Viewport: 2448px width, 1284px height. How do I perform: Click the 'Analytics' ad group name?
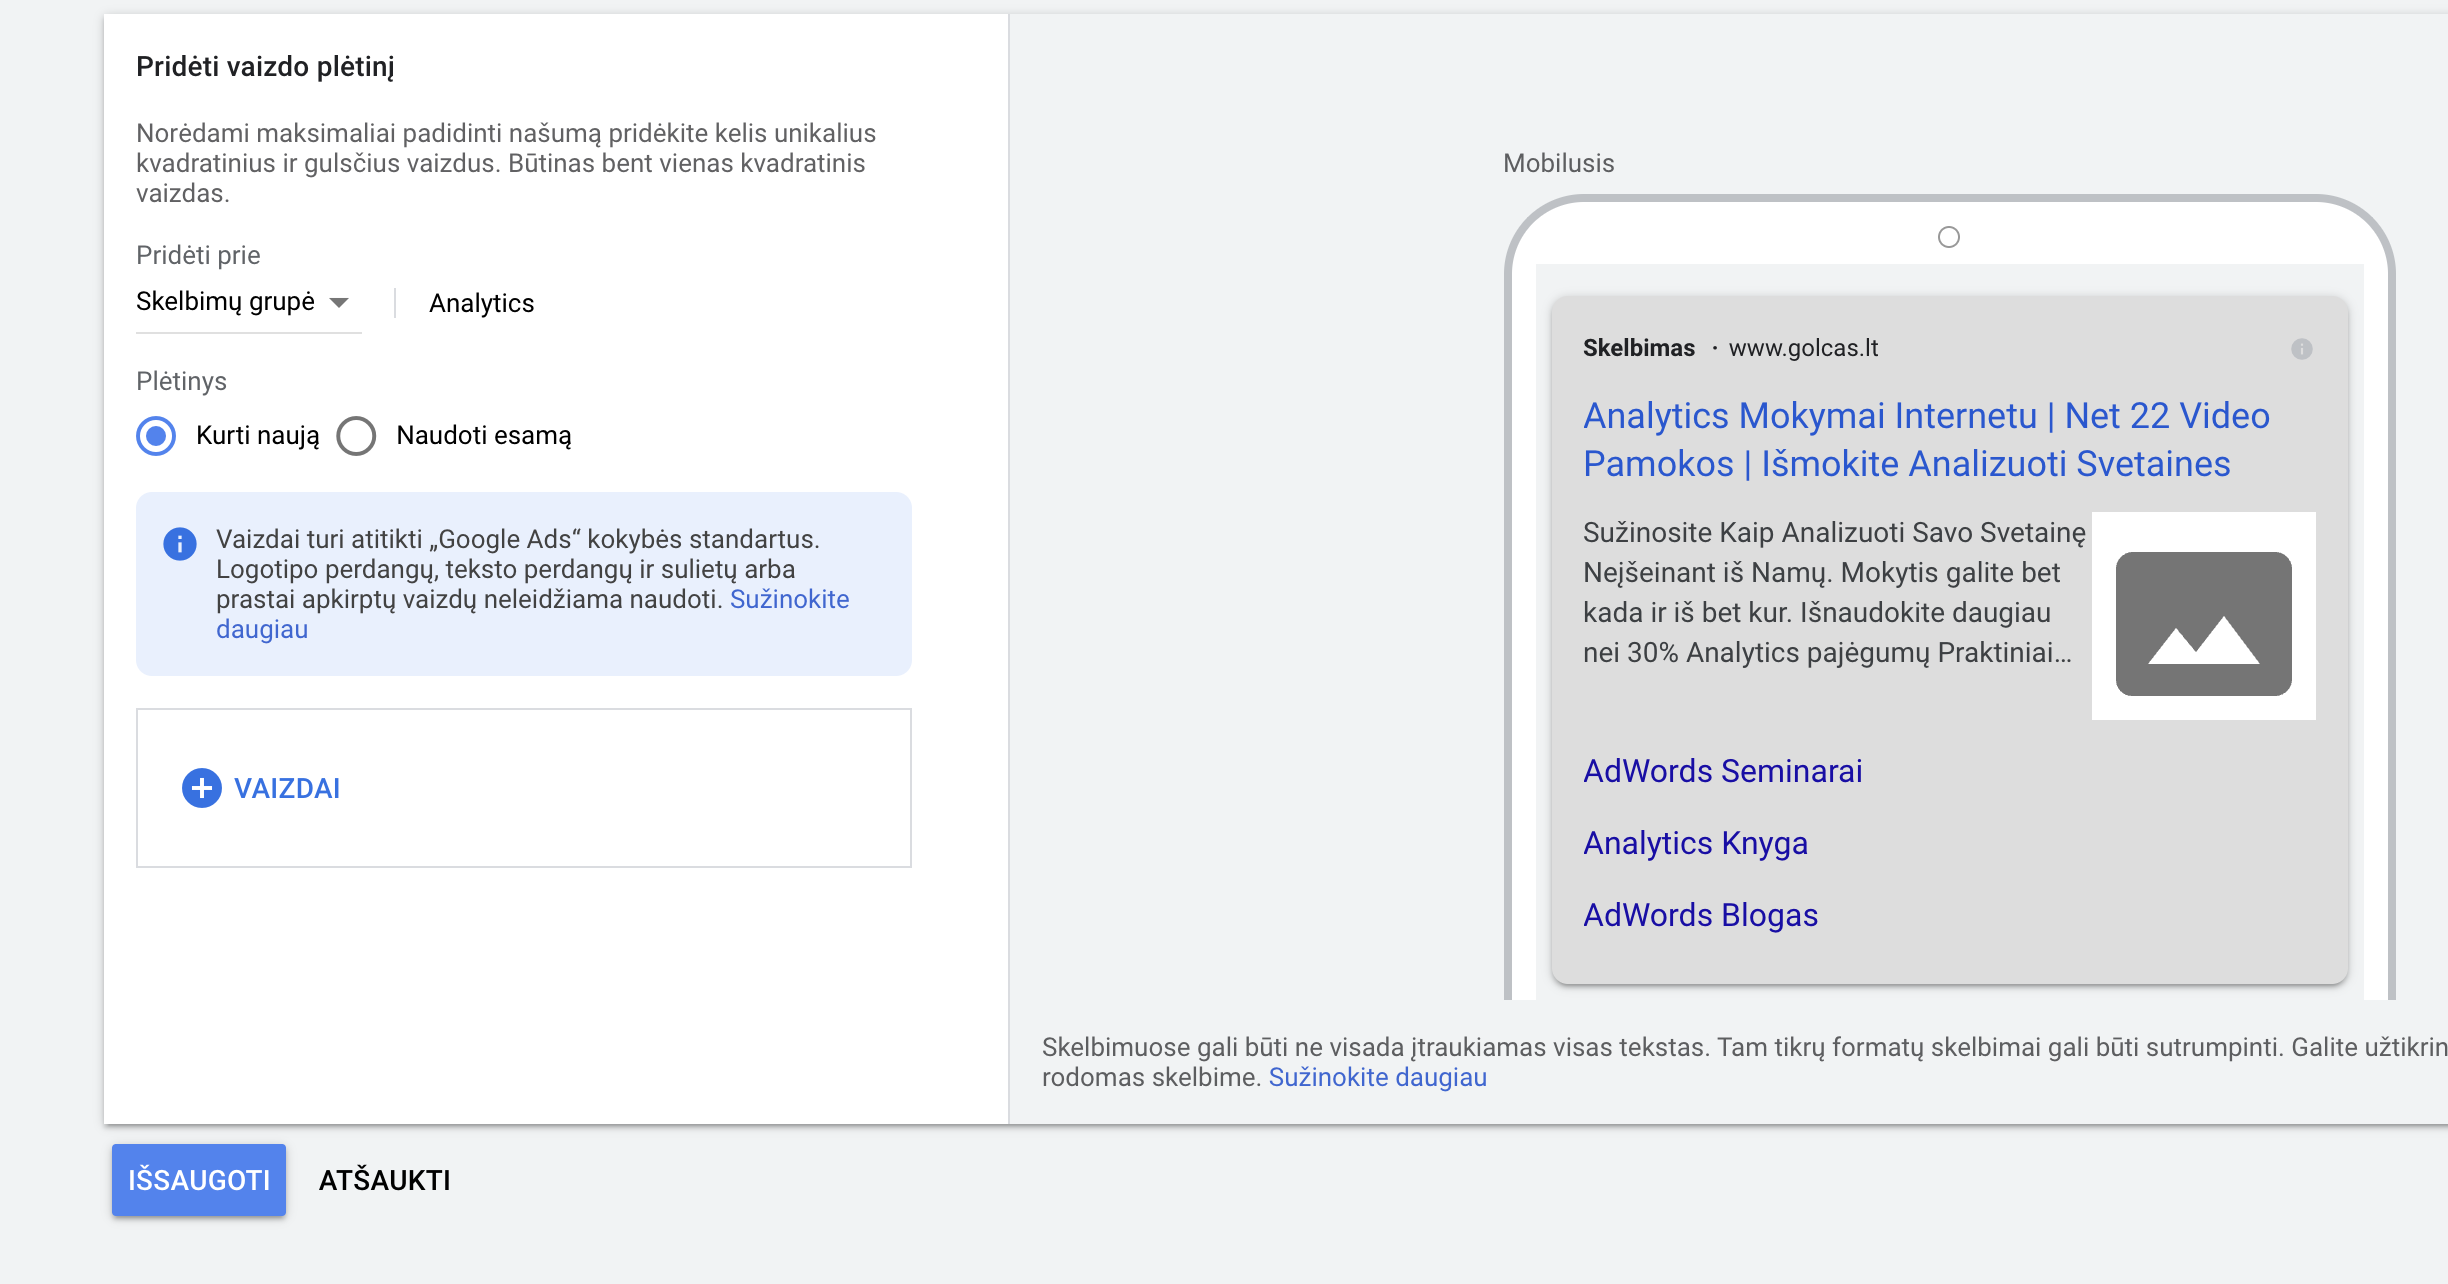(x=482, y=303)
